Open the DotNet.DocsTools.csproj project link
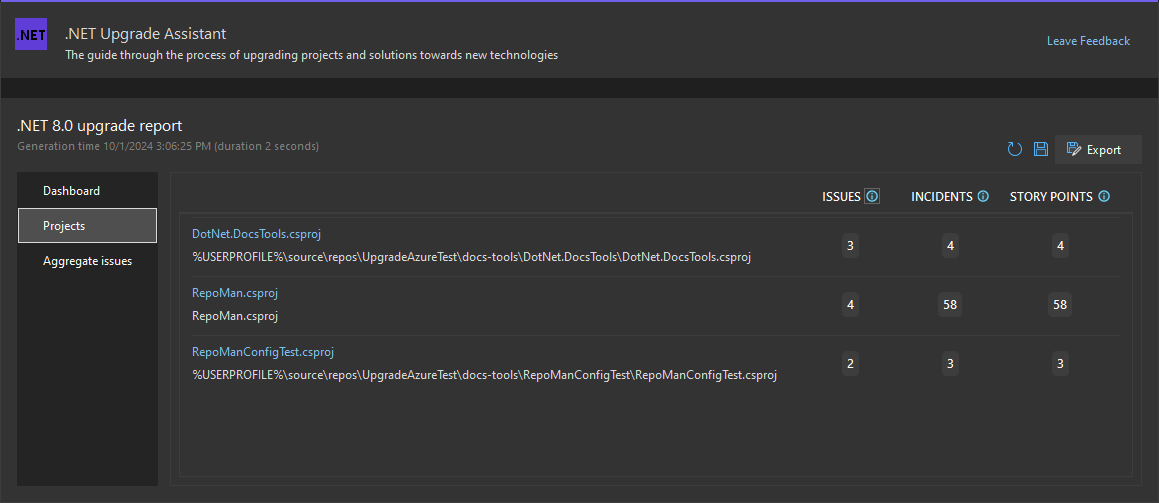 (x=256, y=233)
